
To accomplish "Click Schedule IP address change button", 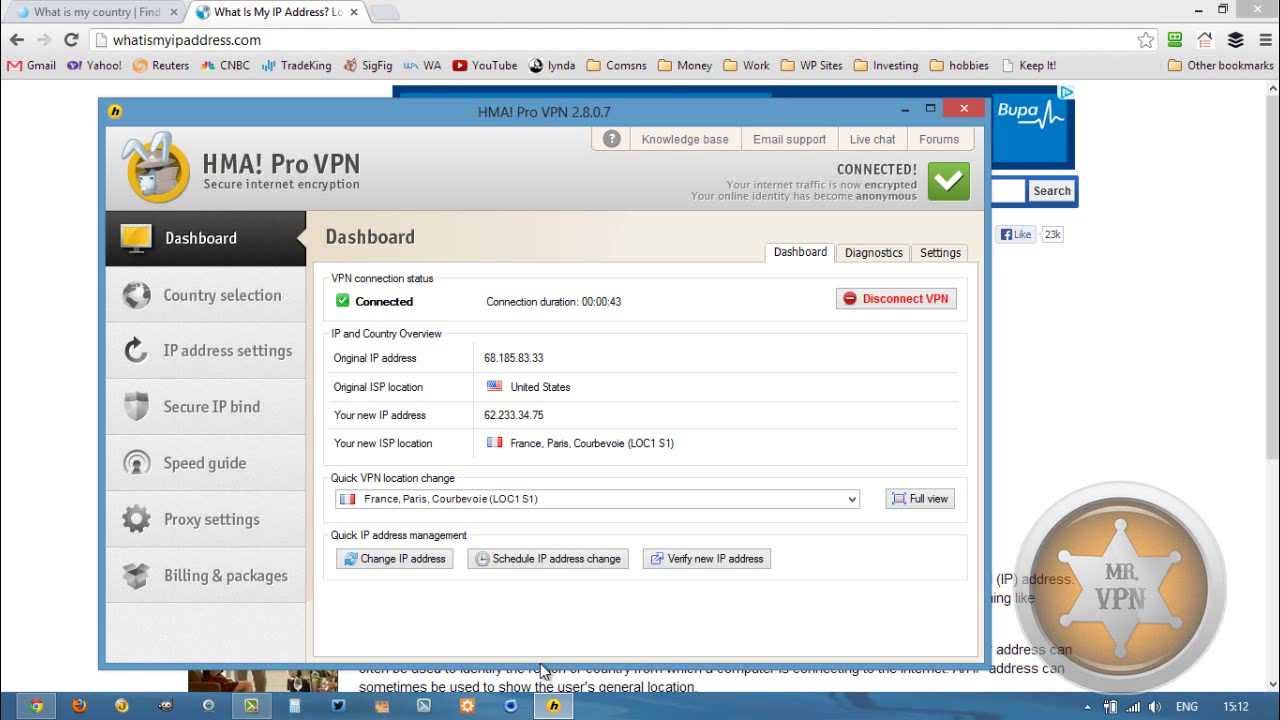I will (548, 559).
